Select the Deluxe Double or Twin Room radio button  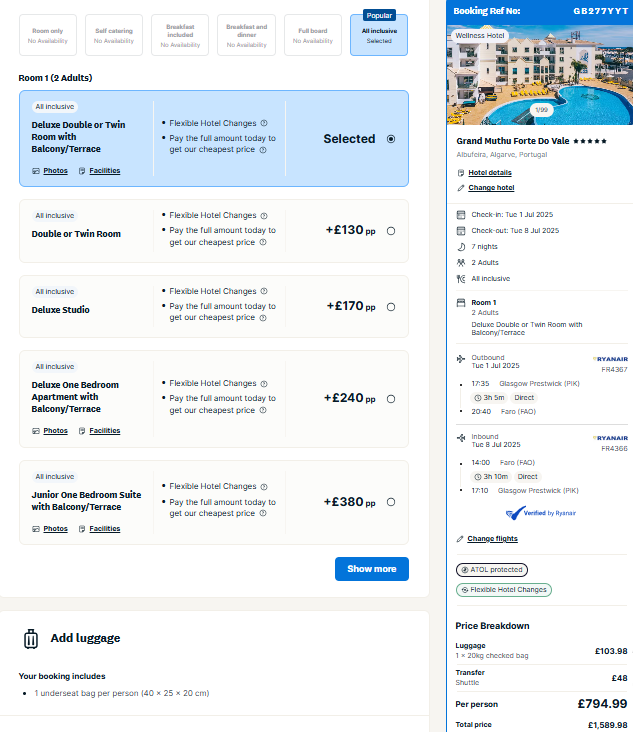pyautogui.click(x=391, y=139)
